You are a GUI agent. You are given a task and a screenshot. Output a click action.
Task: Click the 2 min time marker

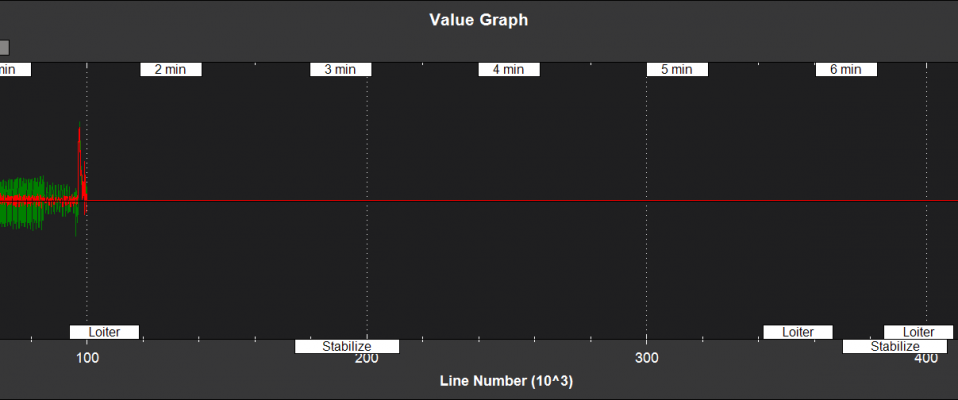[x=170, y=70]
